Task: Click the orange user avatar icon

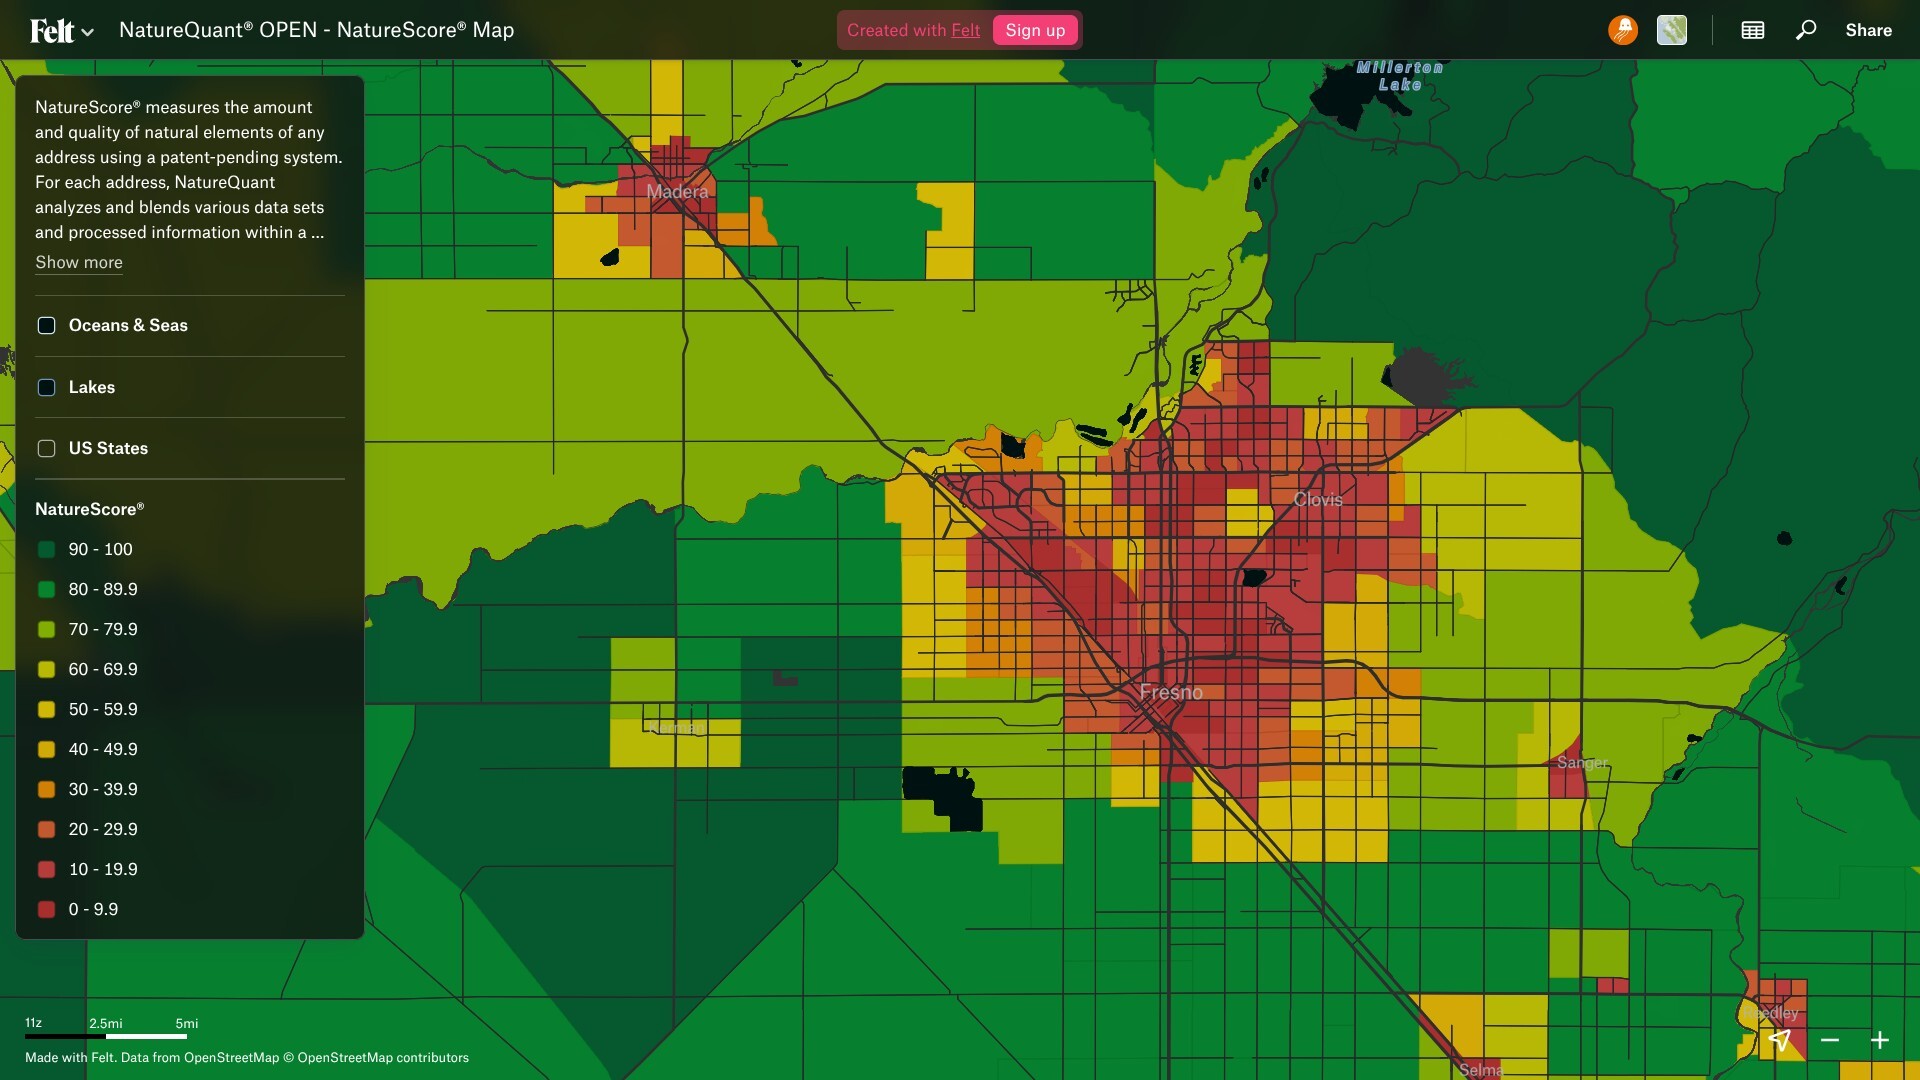Action: (x=1623, y=30)
